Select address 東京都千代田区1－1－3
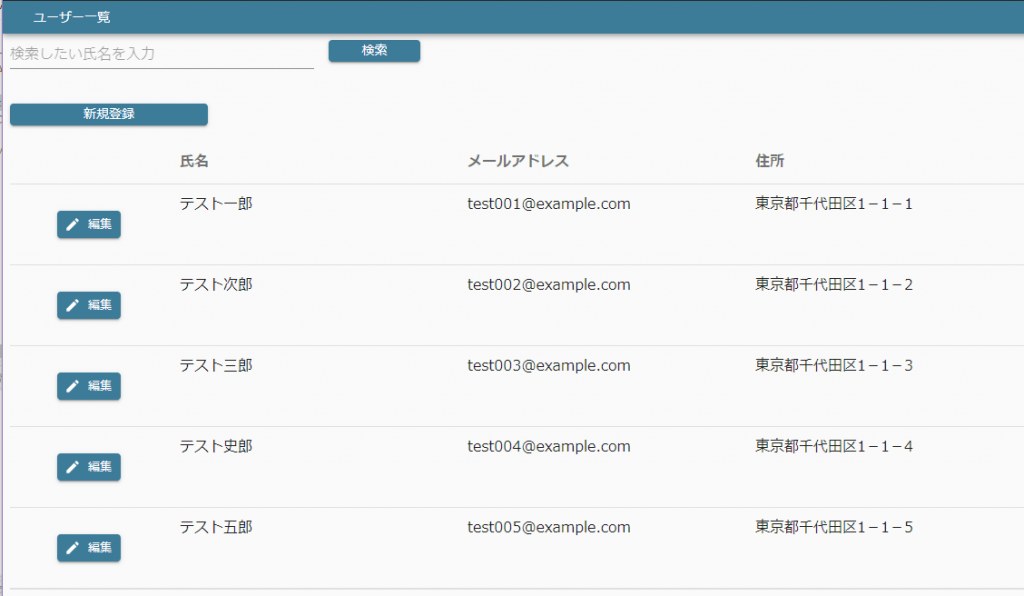Image resolution: width=1024 pixels, height=596 pixels. tap(834, 366)
